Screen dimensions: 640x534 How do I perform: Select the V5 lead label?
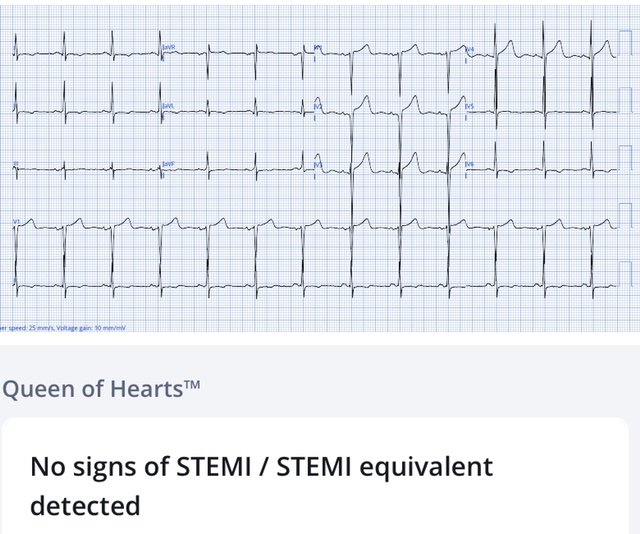coord(469,105)
